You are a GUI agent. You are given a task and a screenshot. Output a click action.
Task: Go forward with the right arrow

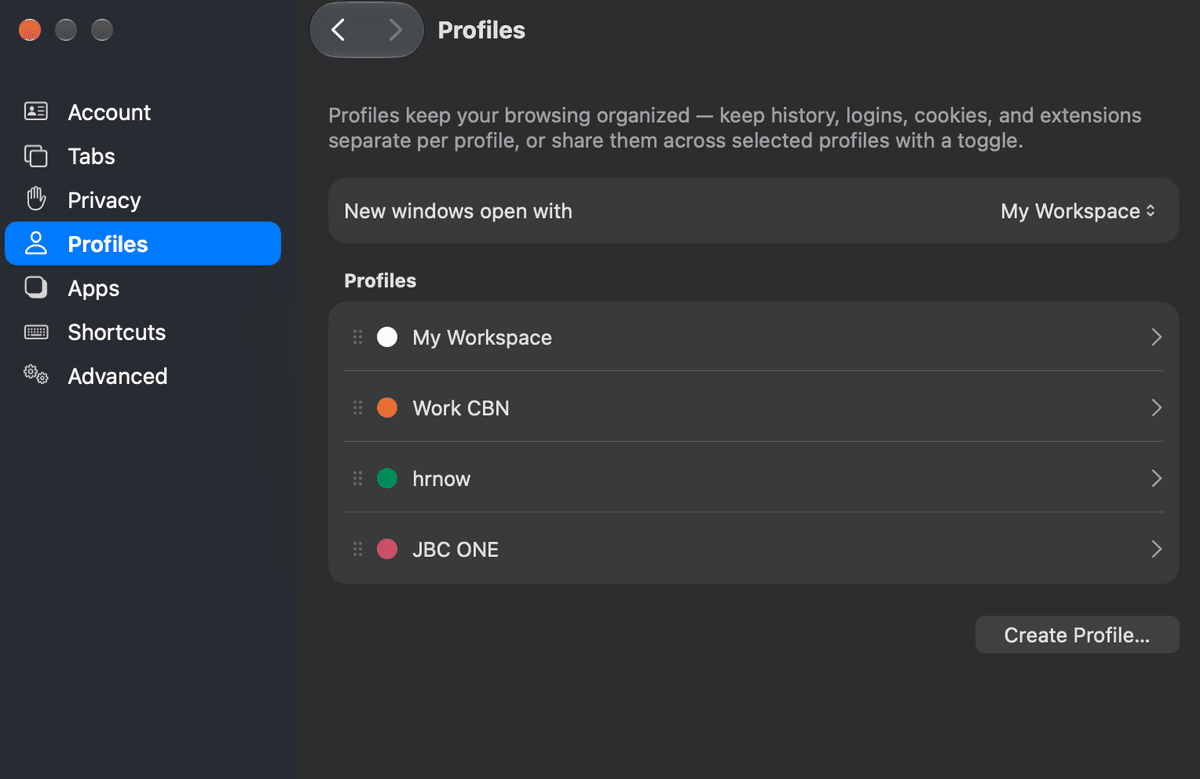(395, 30)
